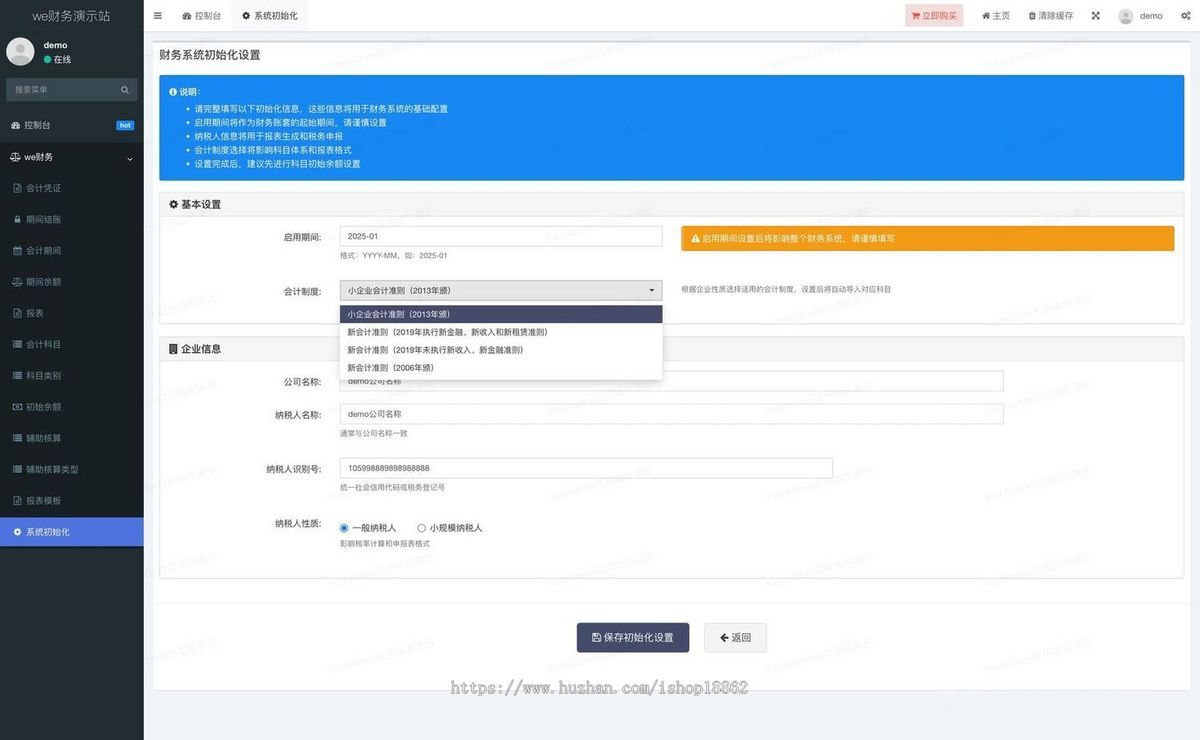Click the fullscreen toggle icon in top bar
The height and width of the screenshot is (740, 1200).
tap(1095, 15)
